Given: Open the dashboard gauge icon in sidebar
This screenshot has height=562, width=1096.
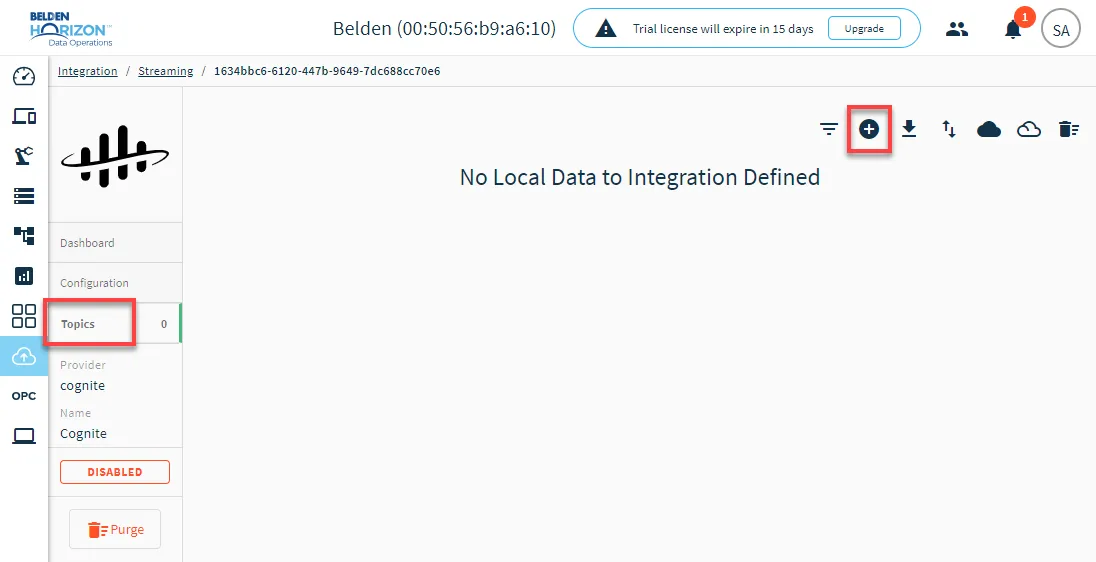Looking at the screenshot, I should tap(24, 76).
